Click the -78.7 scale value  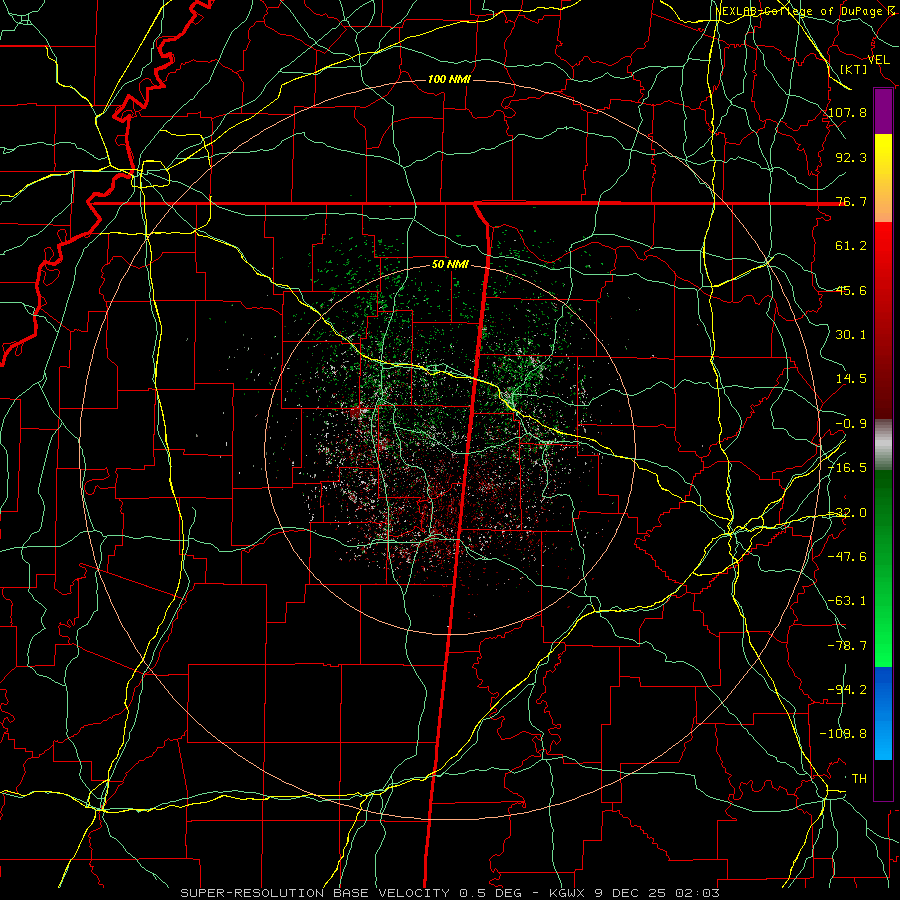[x=847, y=646]
